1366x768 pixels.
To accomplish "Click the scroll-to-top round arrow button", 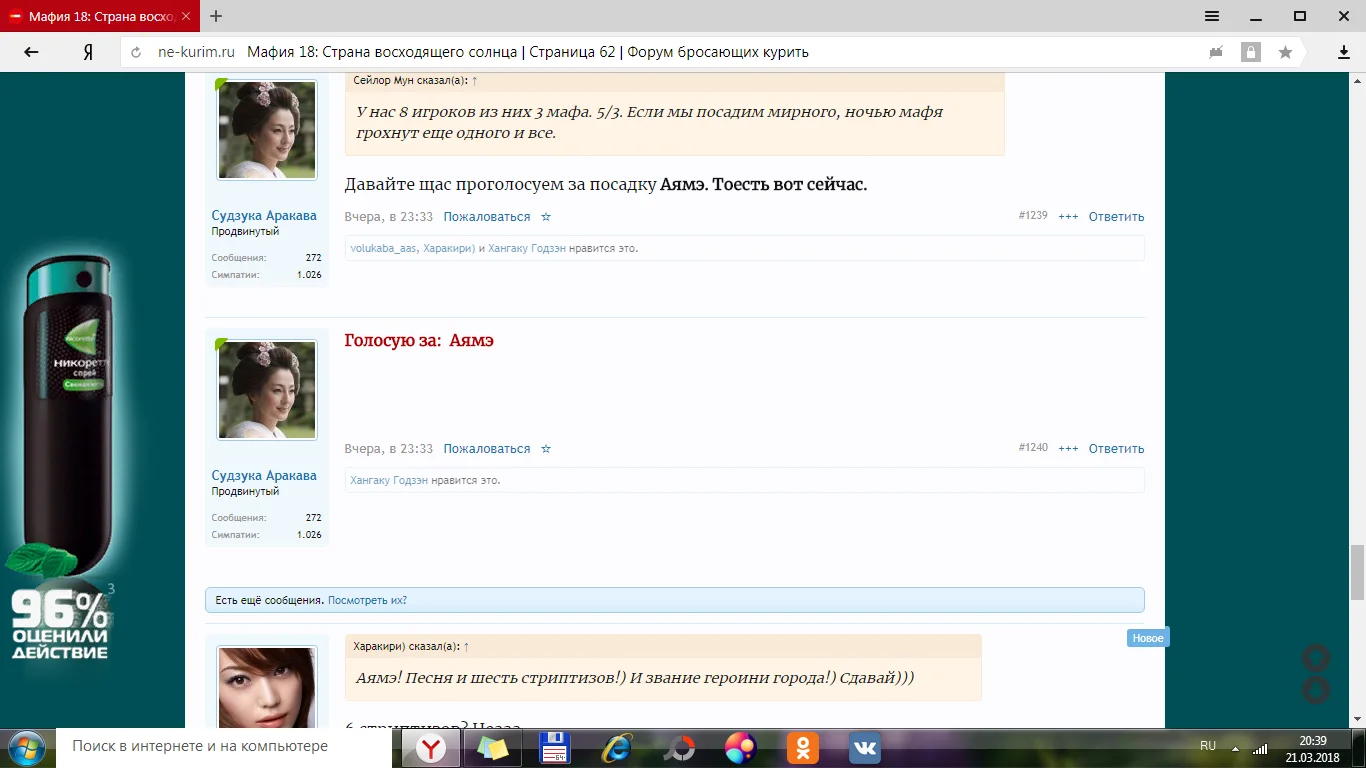I will 1316,657.
